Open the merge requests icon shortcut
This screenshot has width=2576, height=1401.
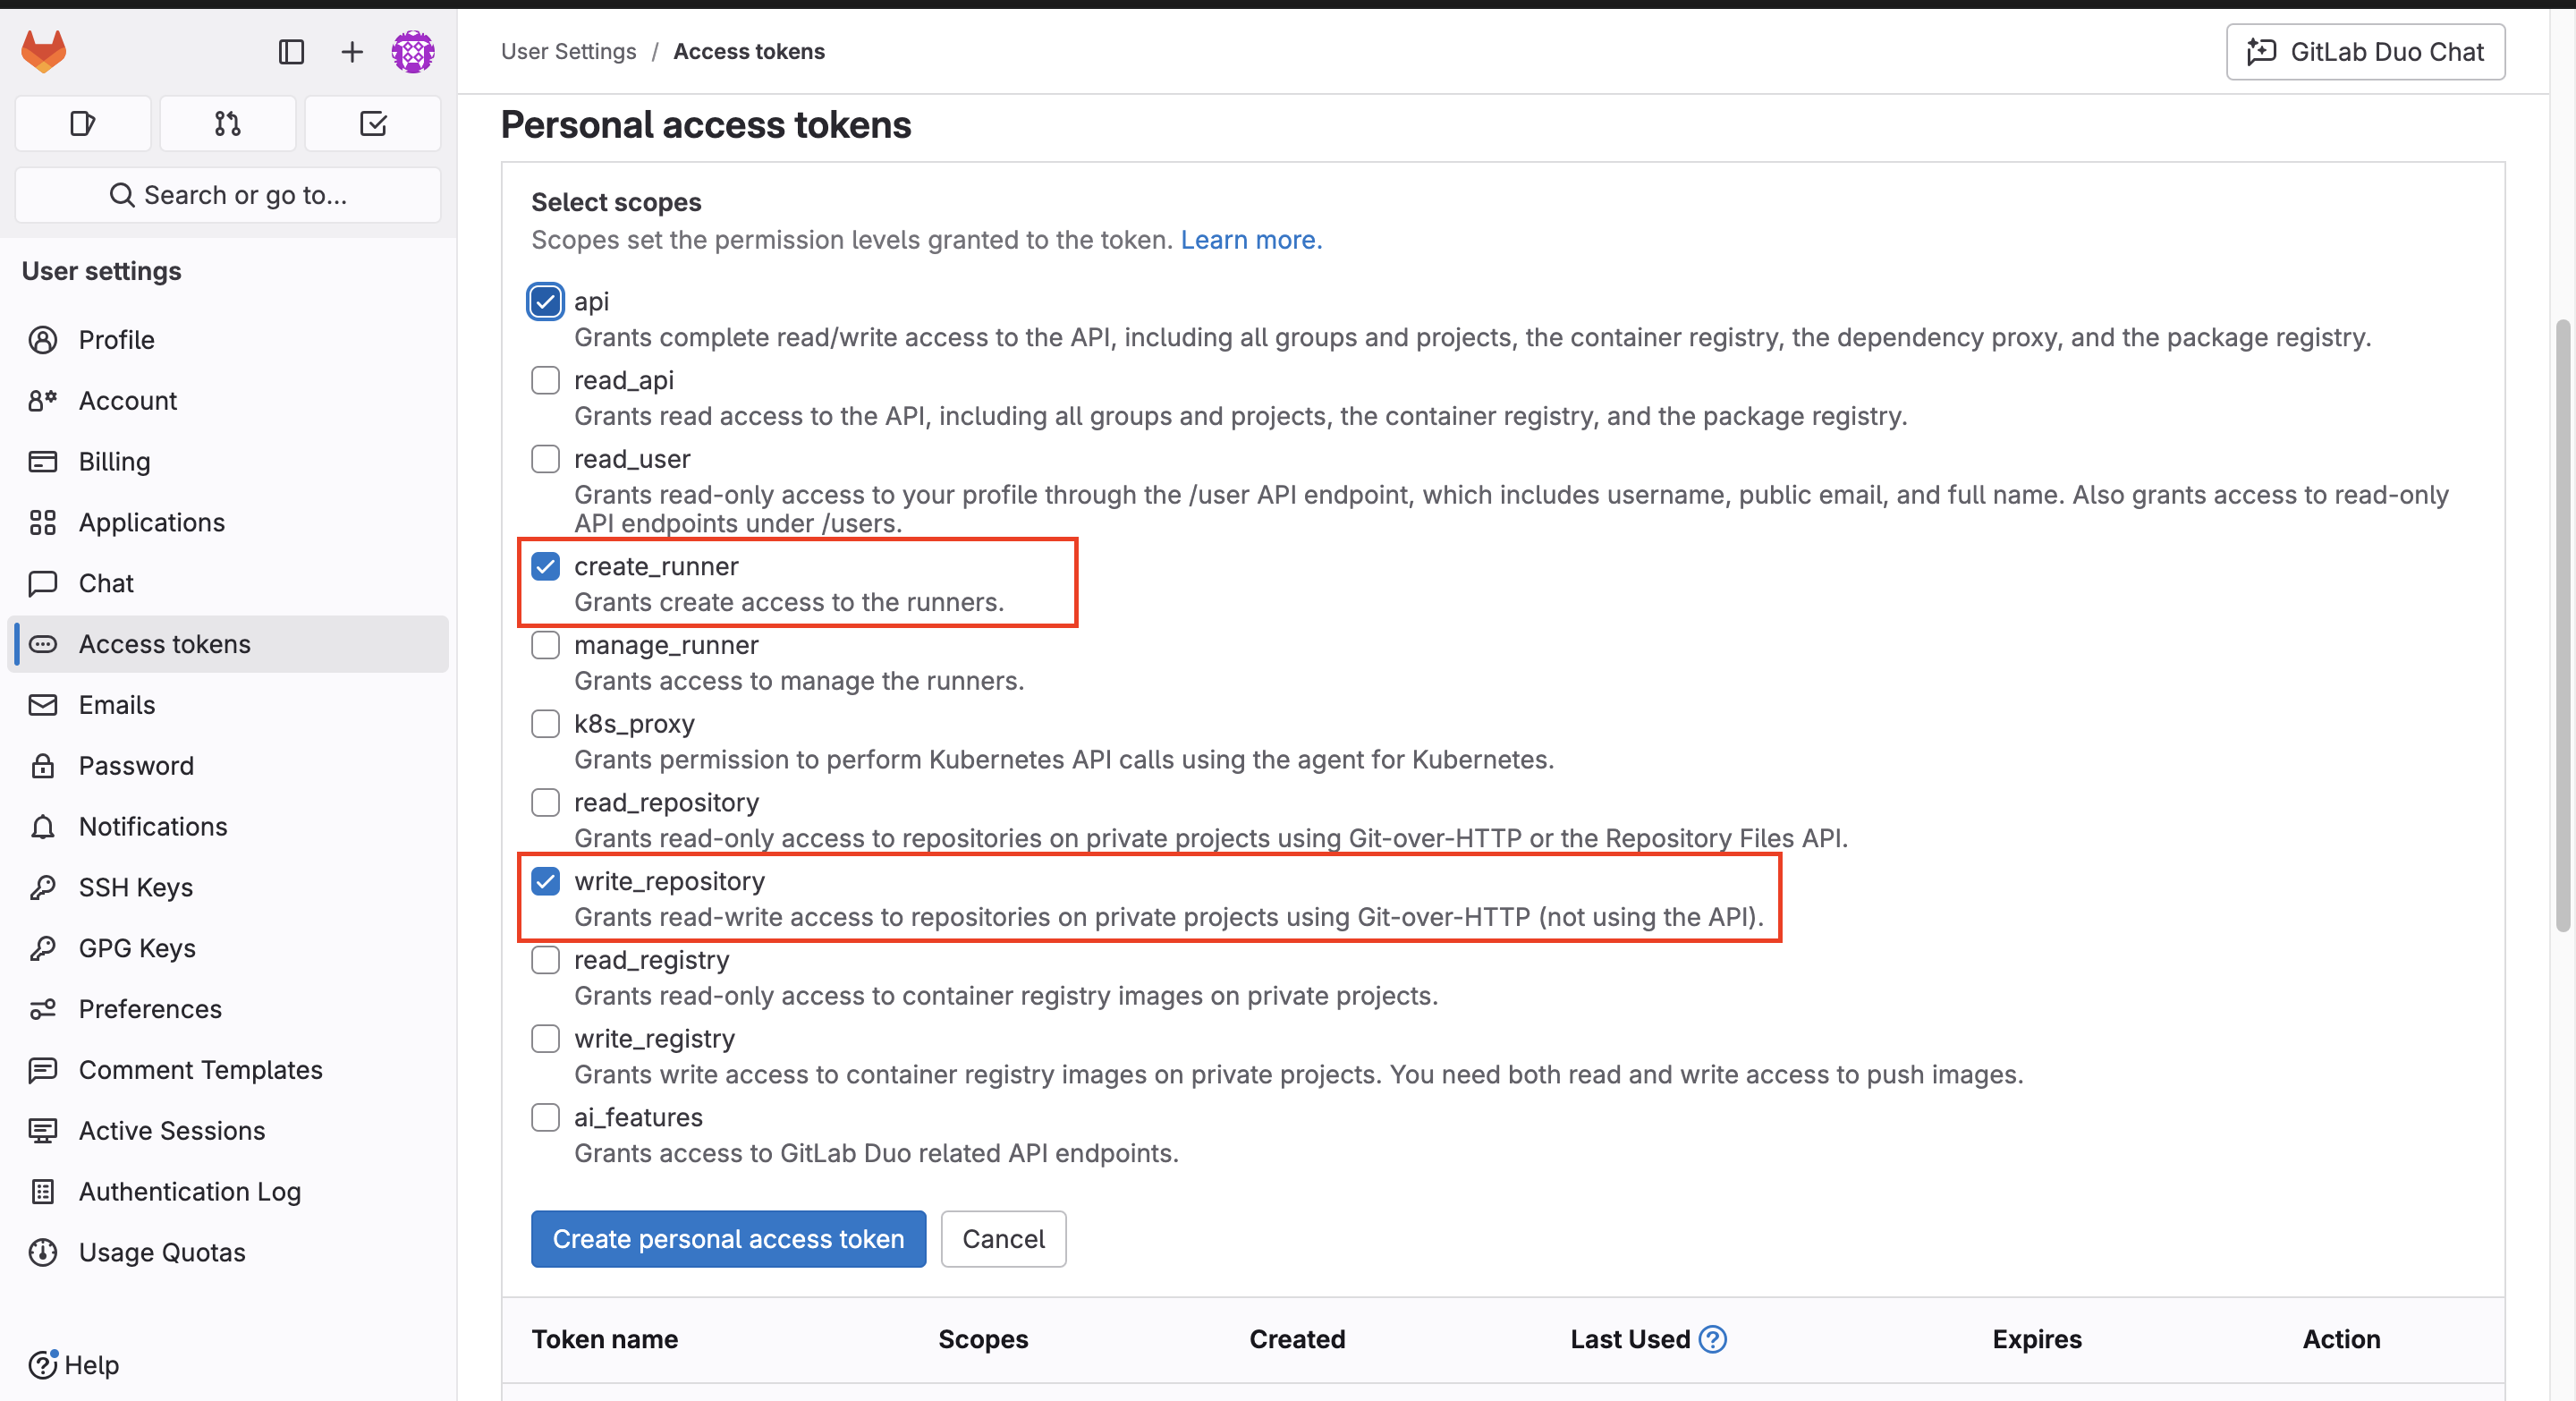[228, 124]
